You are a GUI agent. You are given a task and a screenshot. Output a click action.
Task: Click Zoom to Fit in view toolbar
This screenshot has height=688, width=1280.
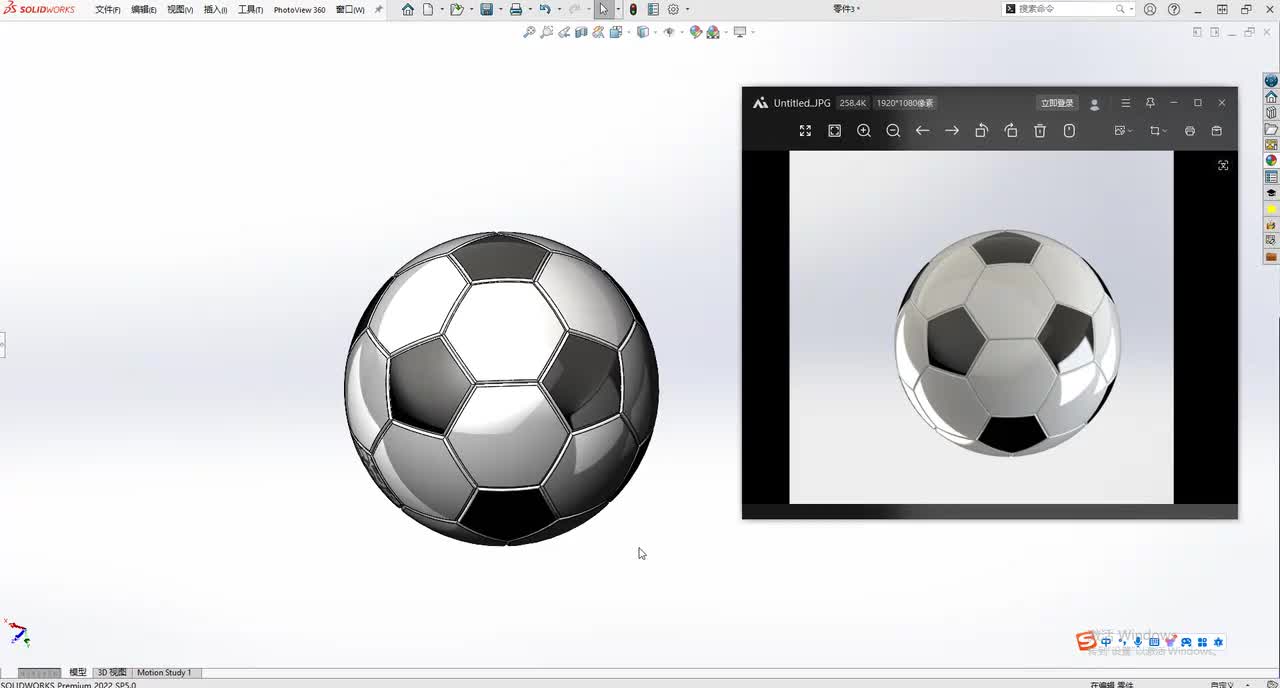coord(529,32)
